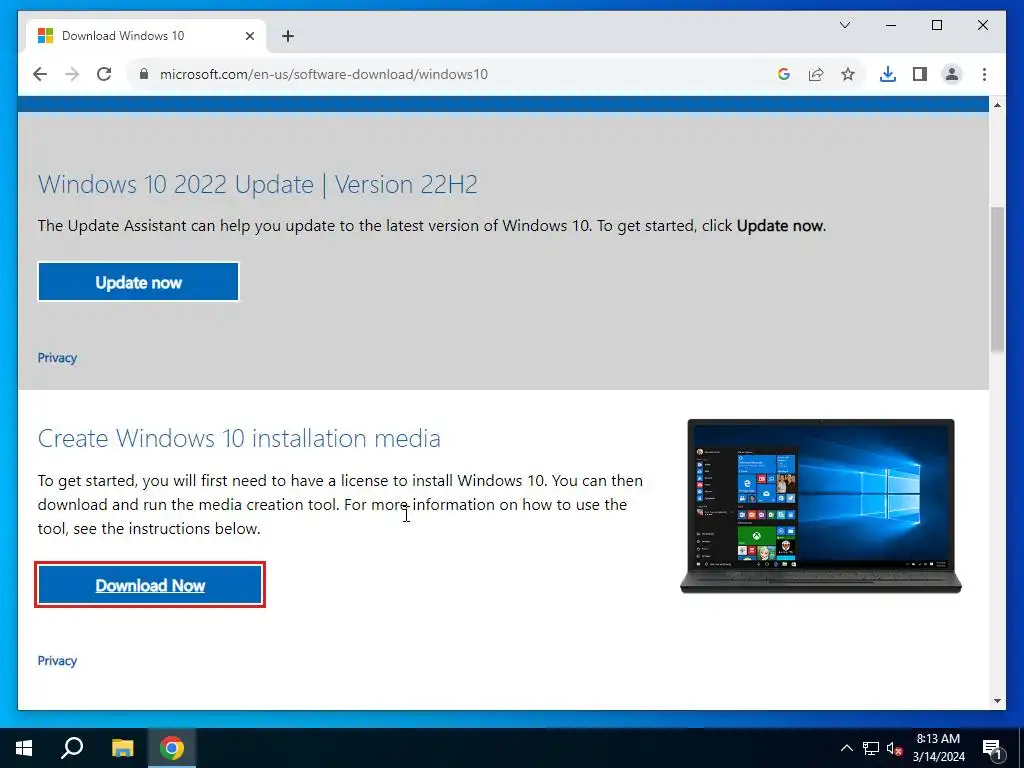
Task: Open the tab search chevron
Action: point(844,25)
